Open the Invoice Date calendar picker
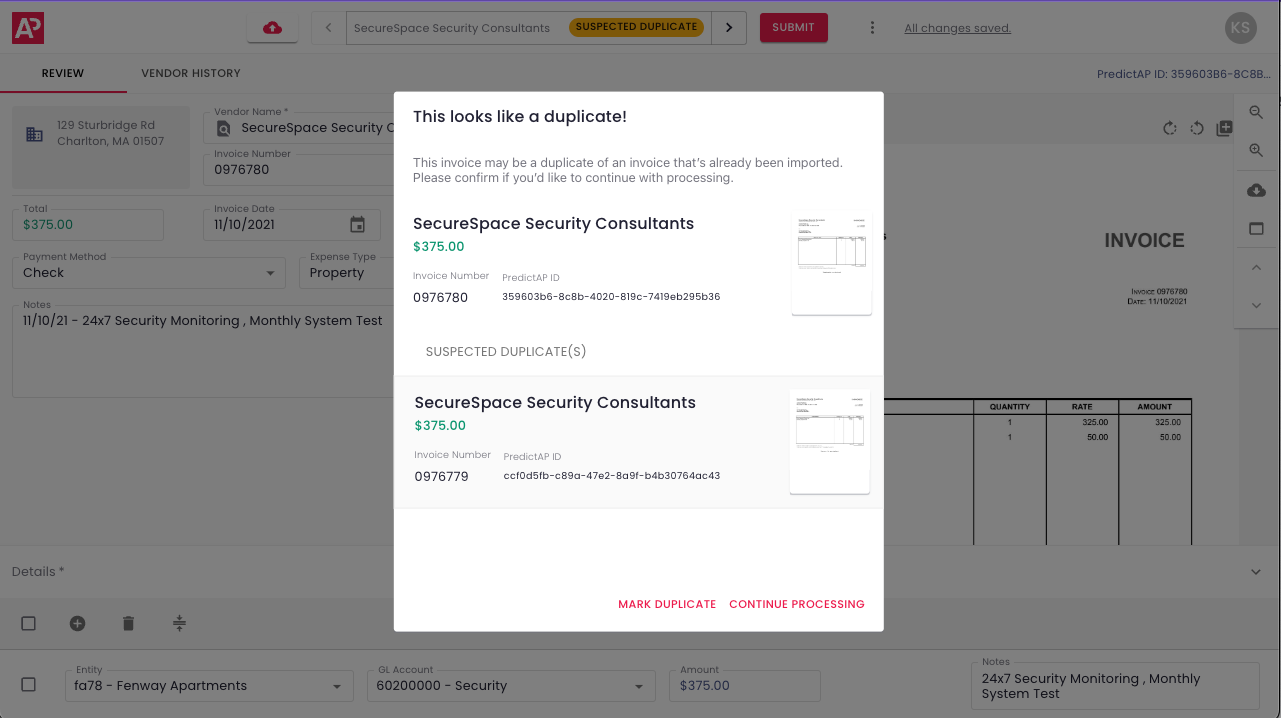The height and width of the screenshot is (718, 1281). pyautogui.click(x=358, y=225)
